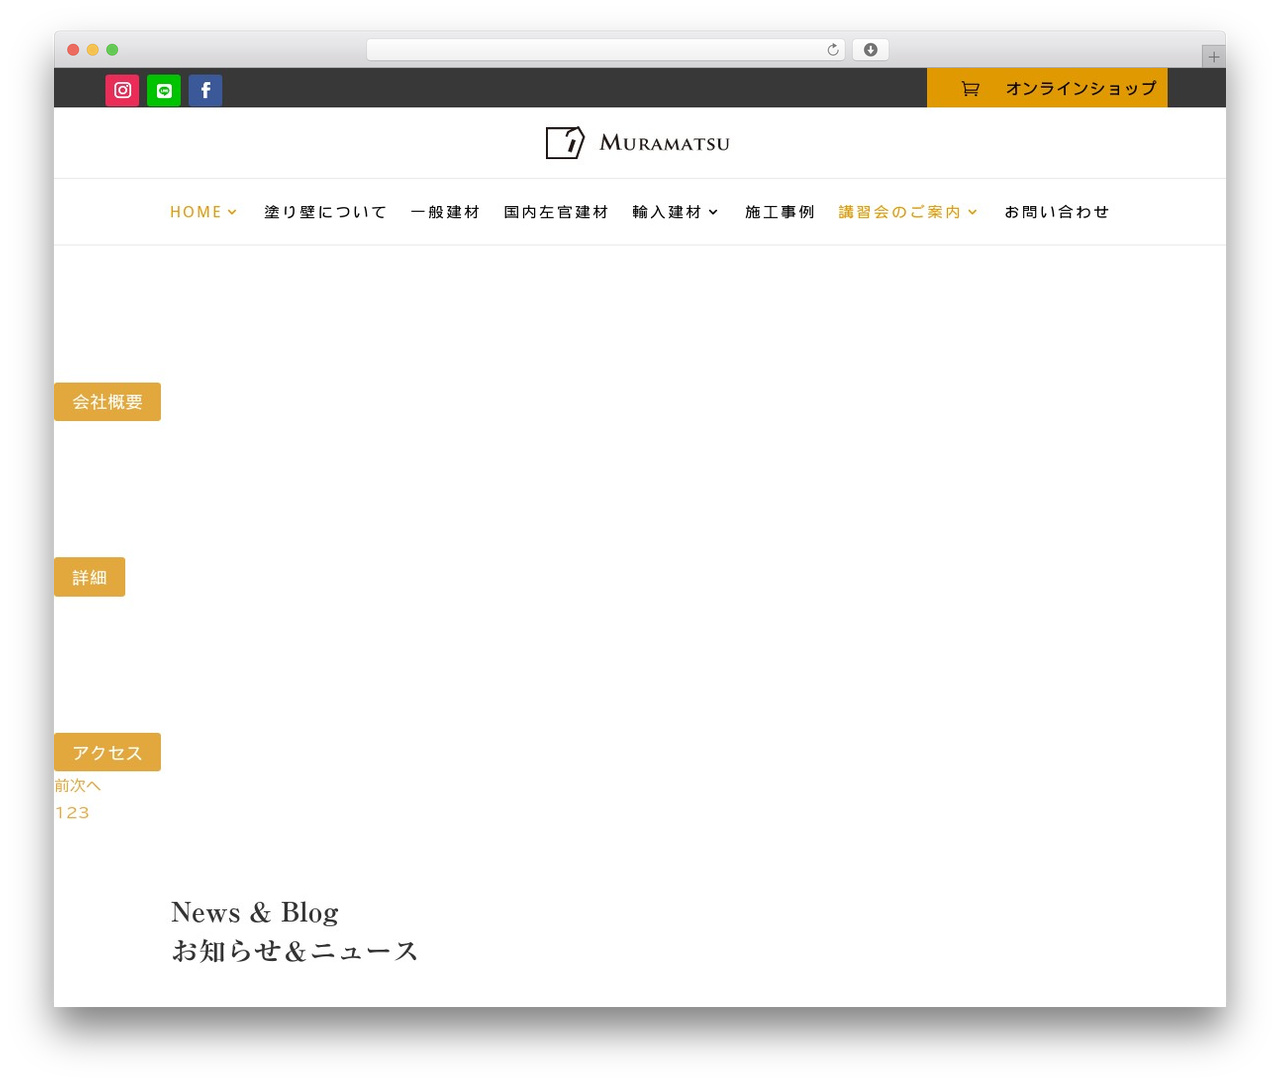The height and width of the screenshot is (1084, 1280).
Task: Go to slide 1 in the pager
Action: pyautogui.click(x=59, y=813)
